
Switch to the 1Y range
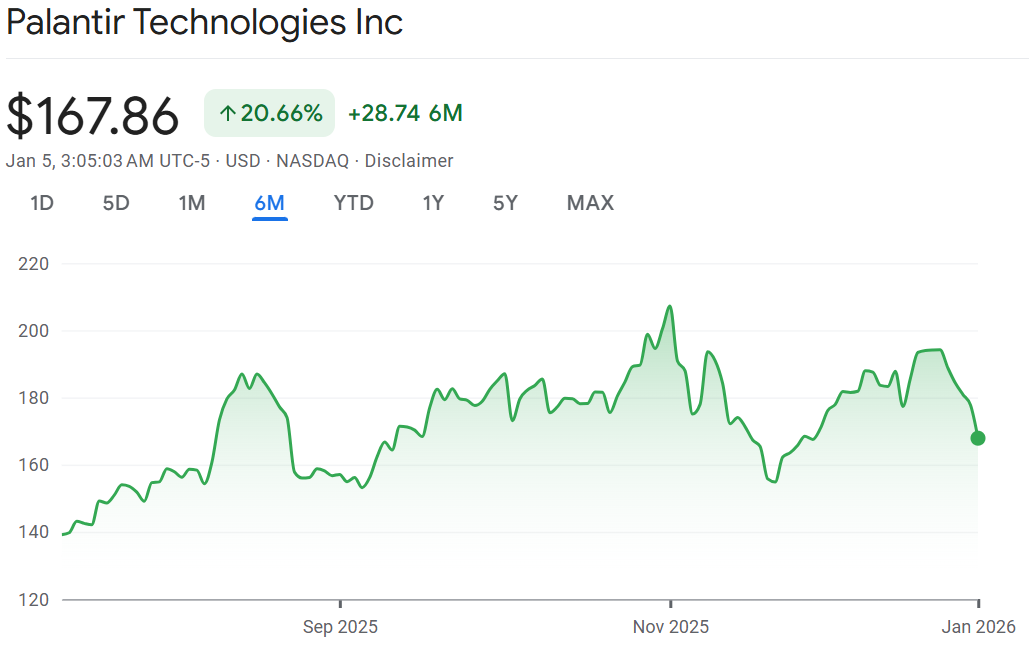point(433,203)
